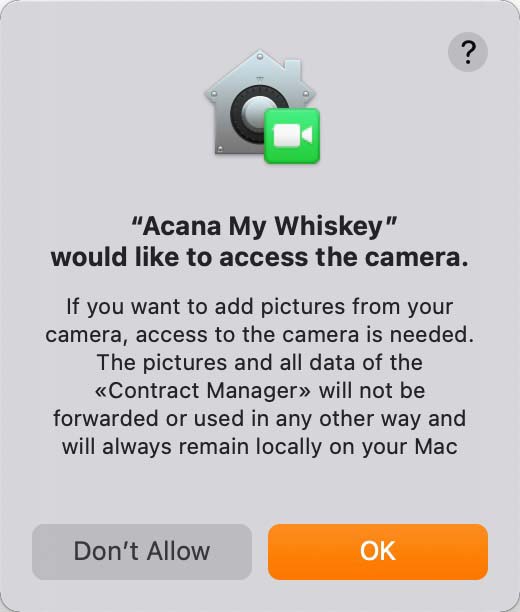Click the OK button
The width and height of the screenshot is (520, 612).
tap(378, 552)
